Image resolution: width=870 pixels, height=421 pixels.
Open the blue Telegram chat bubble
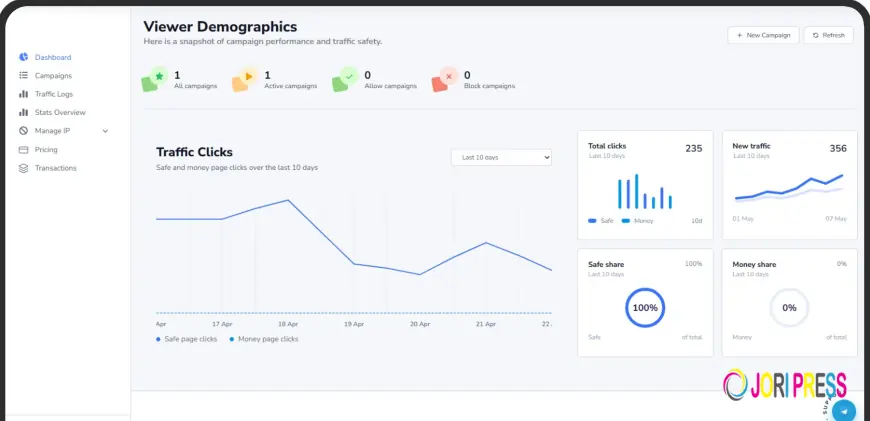[844, 411]
